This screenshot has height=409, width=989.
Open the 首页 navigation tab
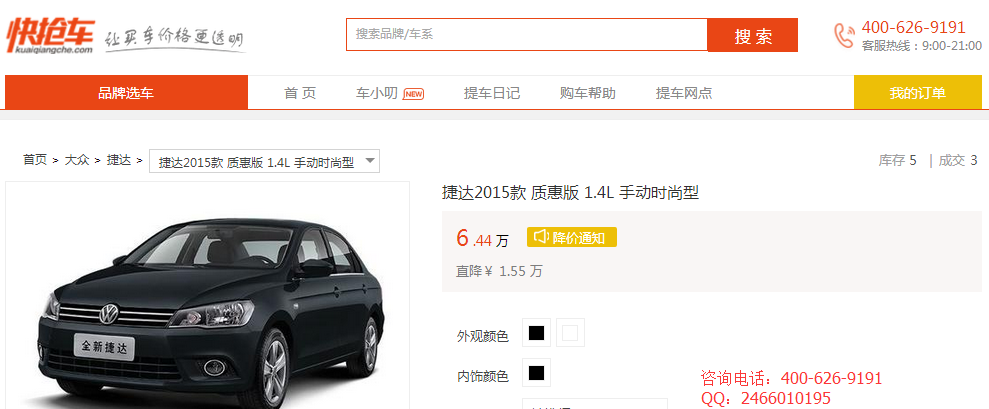[x=300, y=93]
